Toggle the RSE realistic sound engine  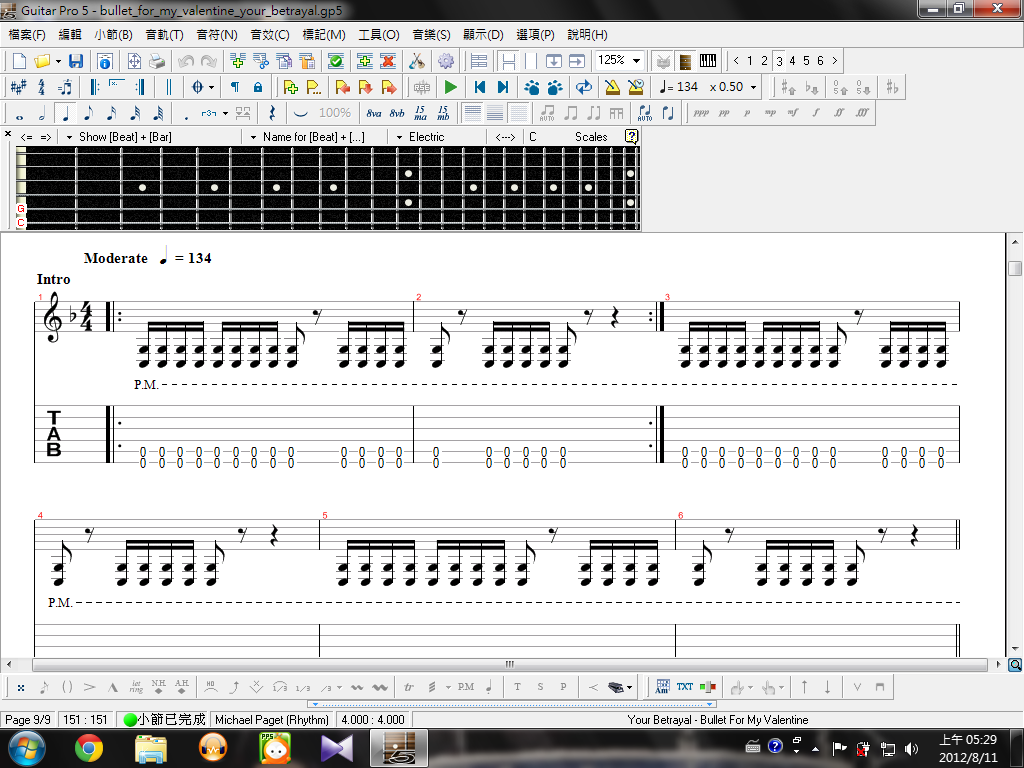pyautogui.click(x=422, y=87)
